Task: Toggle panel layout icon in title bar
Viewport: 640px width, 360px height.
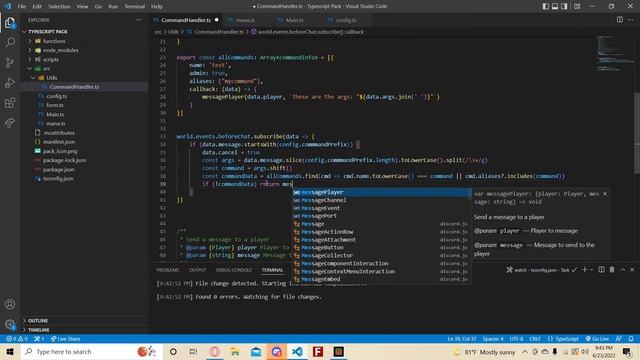Action: click(555, 6)
